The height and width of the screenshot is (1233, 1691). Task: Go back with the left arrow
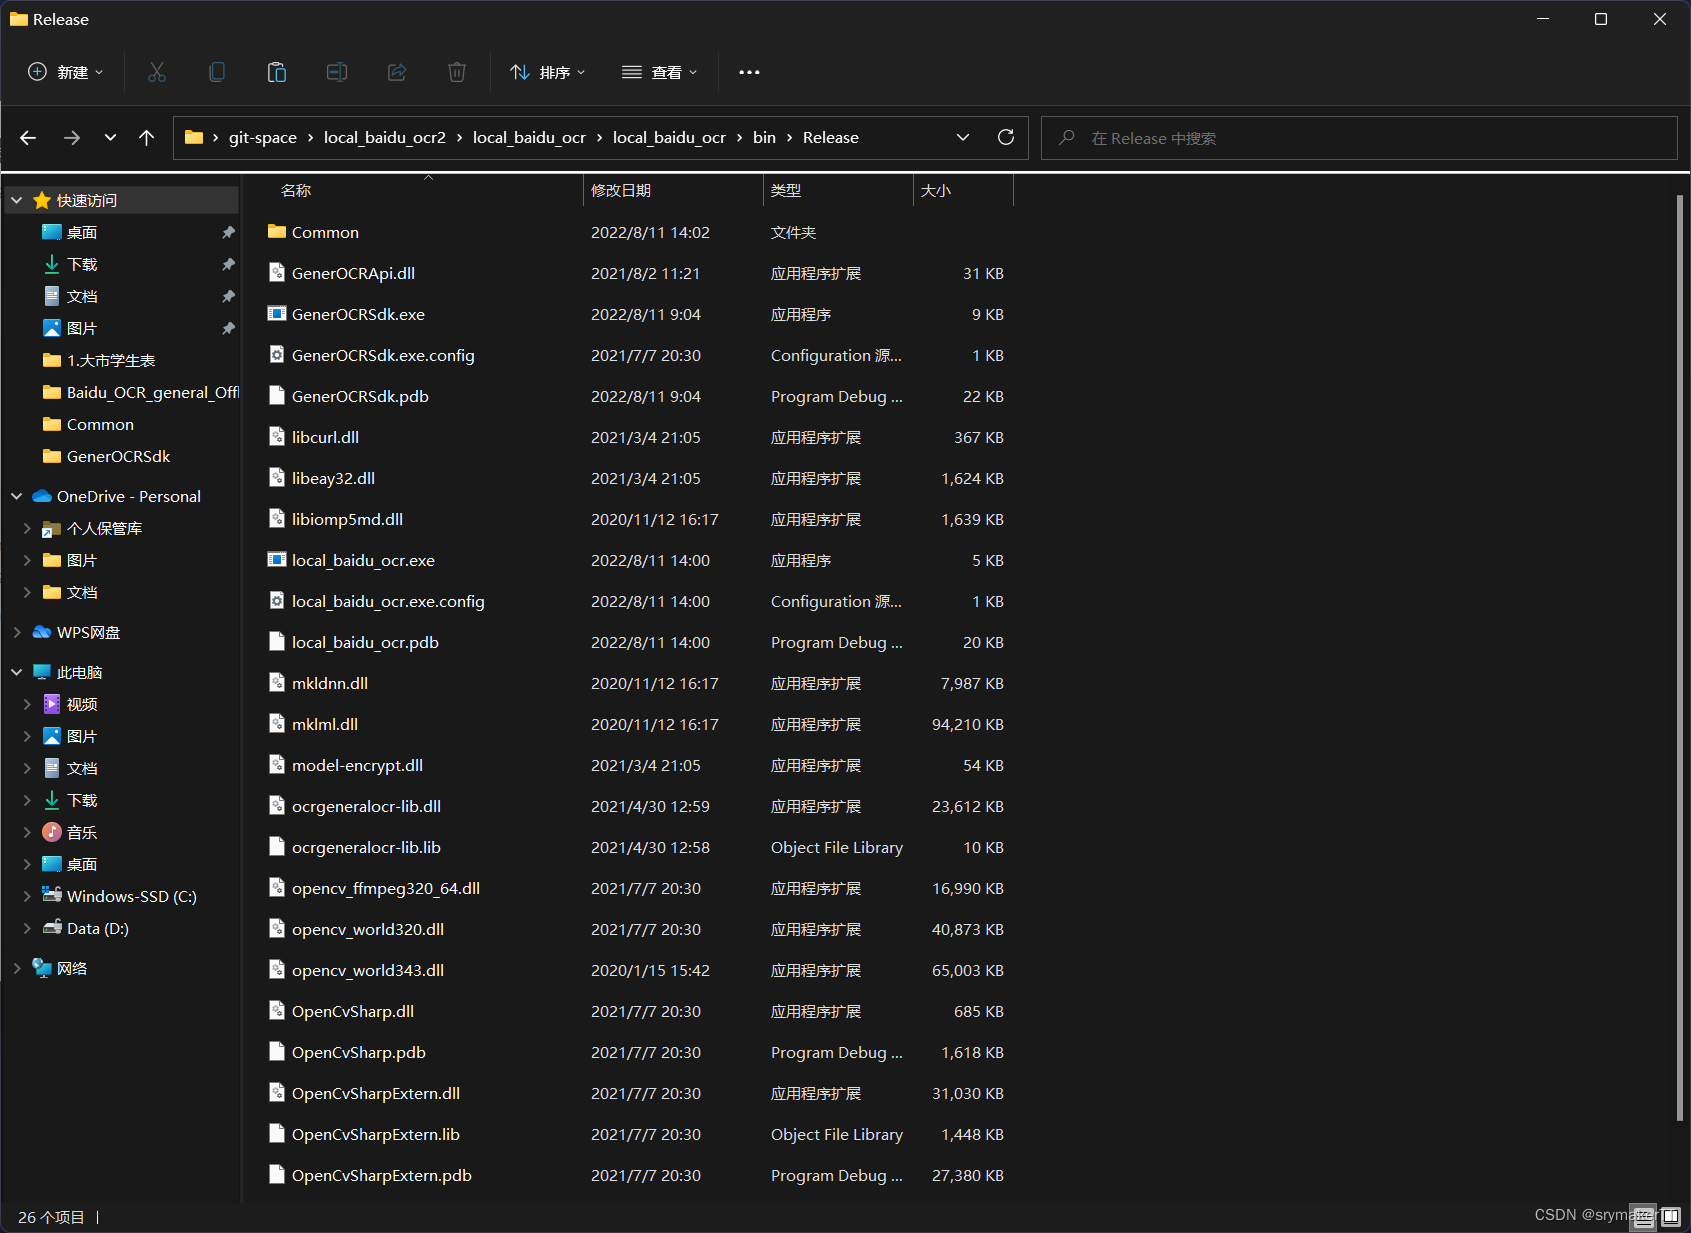pyautogui.click(x=28, y=138)
